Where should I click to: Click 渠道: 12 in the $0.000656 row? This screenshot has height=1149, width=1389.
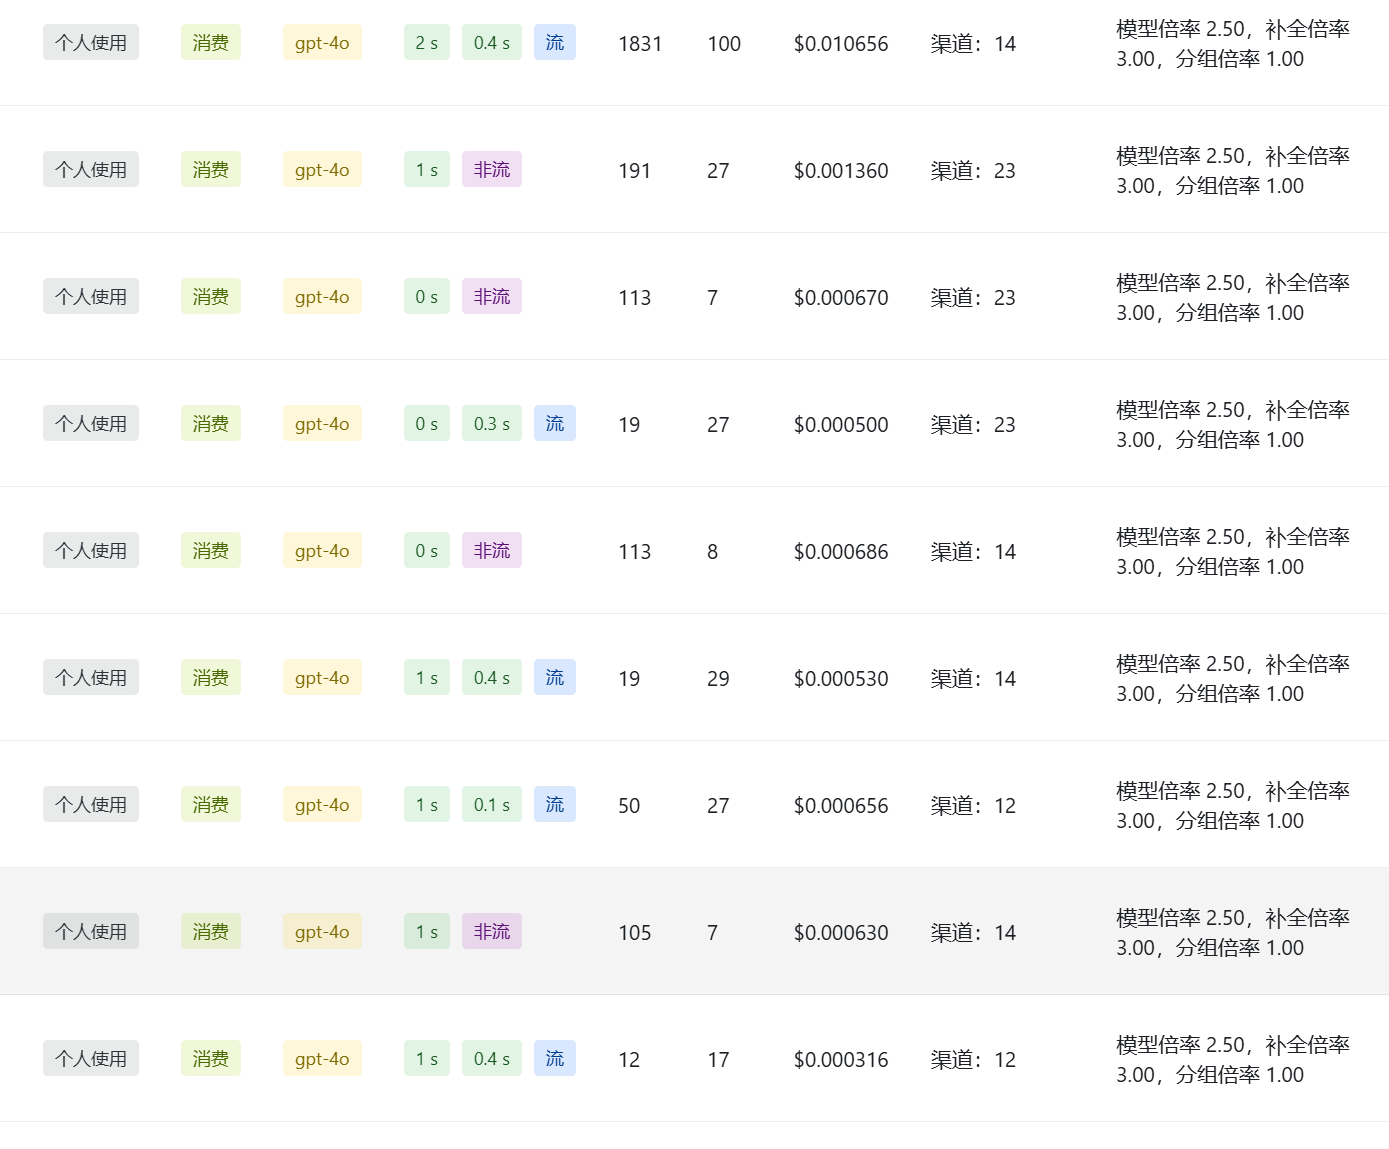coord(973,806)
